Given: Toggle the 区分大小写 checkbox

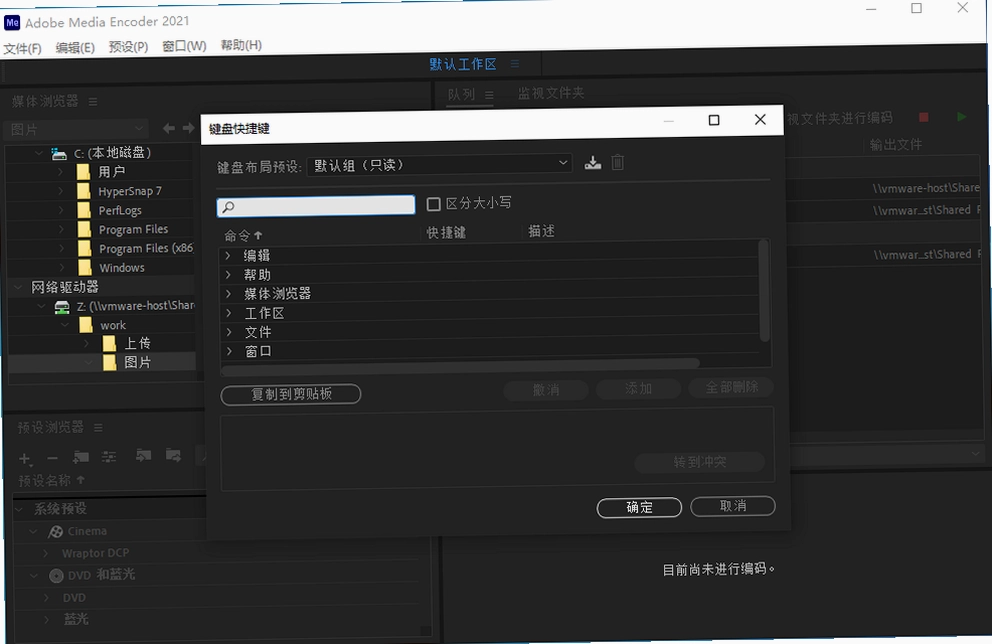Looking at the screenshot, I should point(433,204).
